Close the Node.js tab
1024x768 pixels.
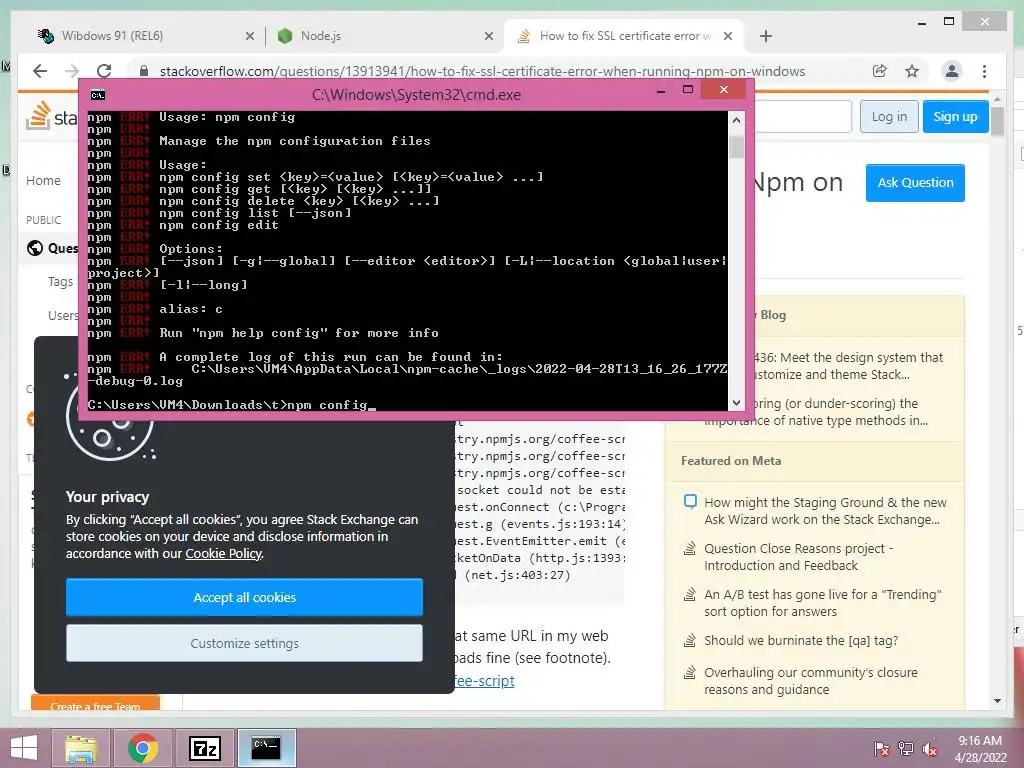[488, 36]
